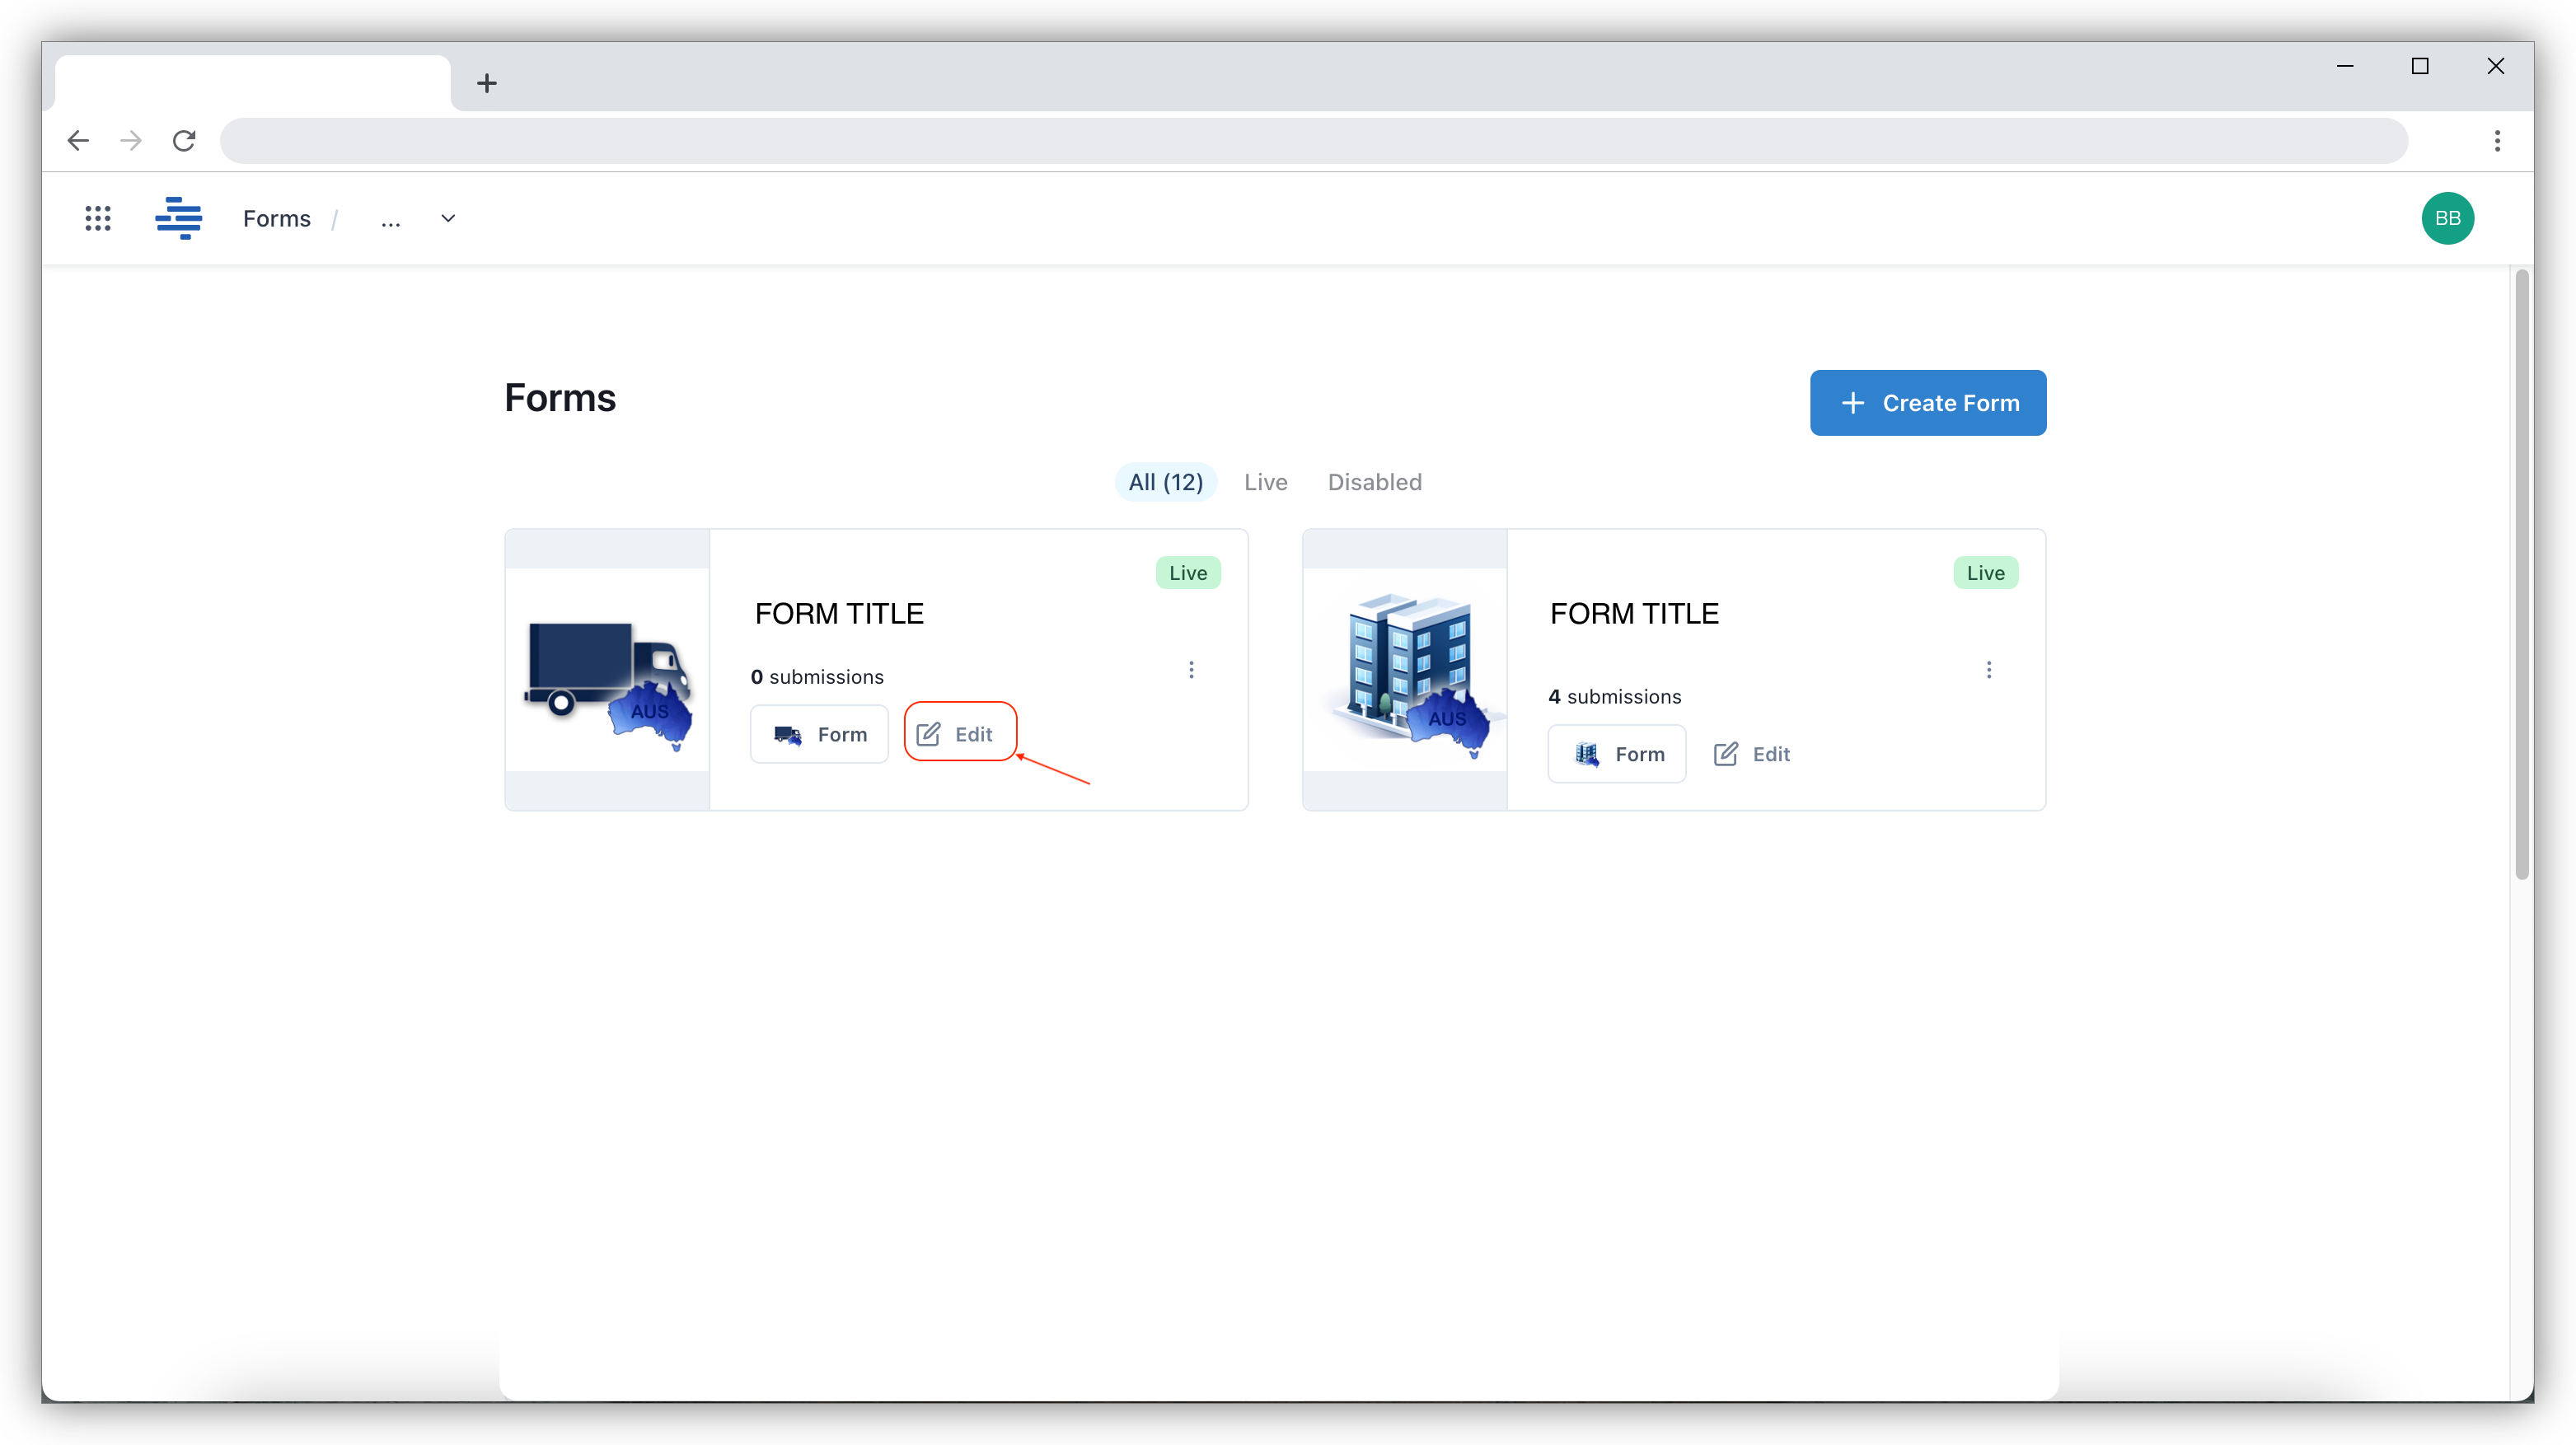Click the browser back arrow
The height and width of the screenshot is (1445, 2576).
tap(78, 141)
